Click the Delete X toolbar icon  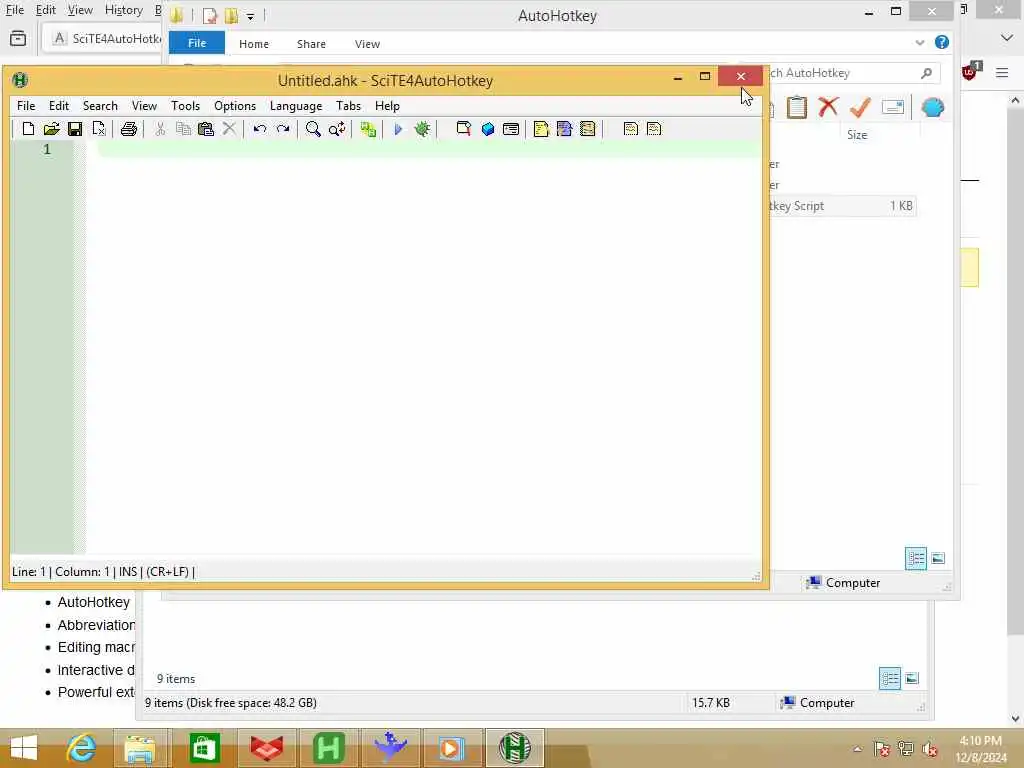point(229,129)
